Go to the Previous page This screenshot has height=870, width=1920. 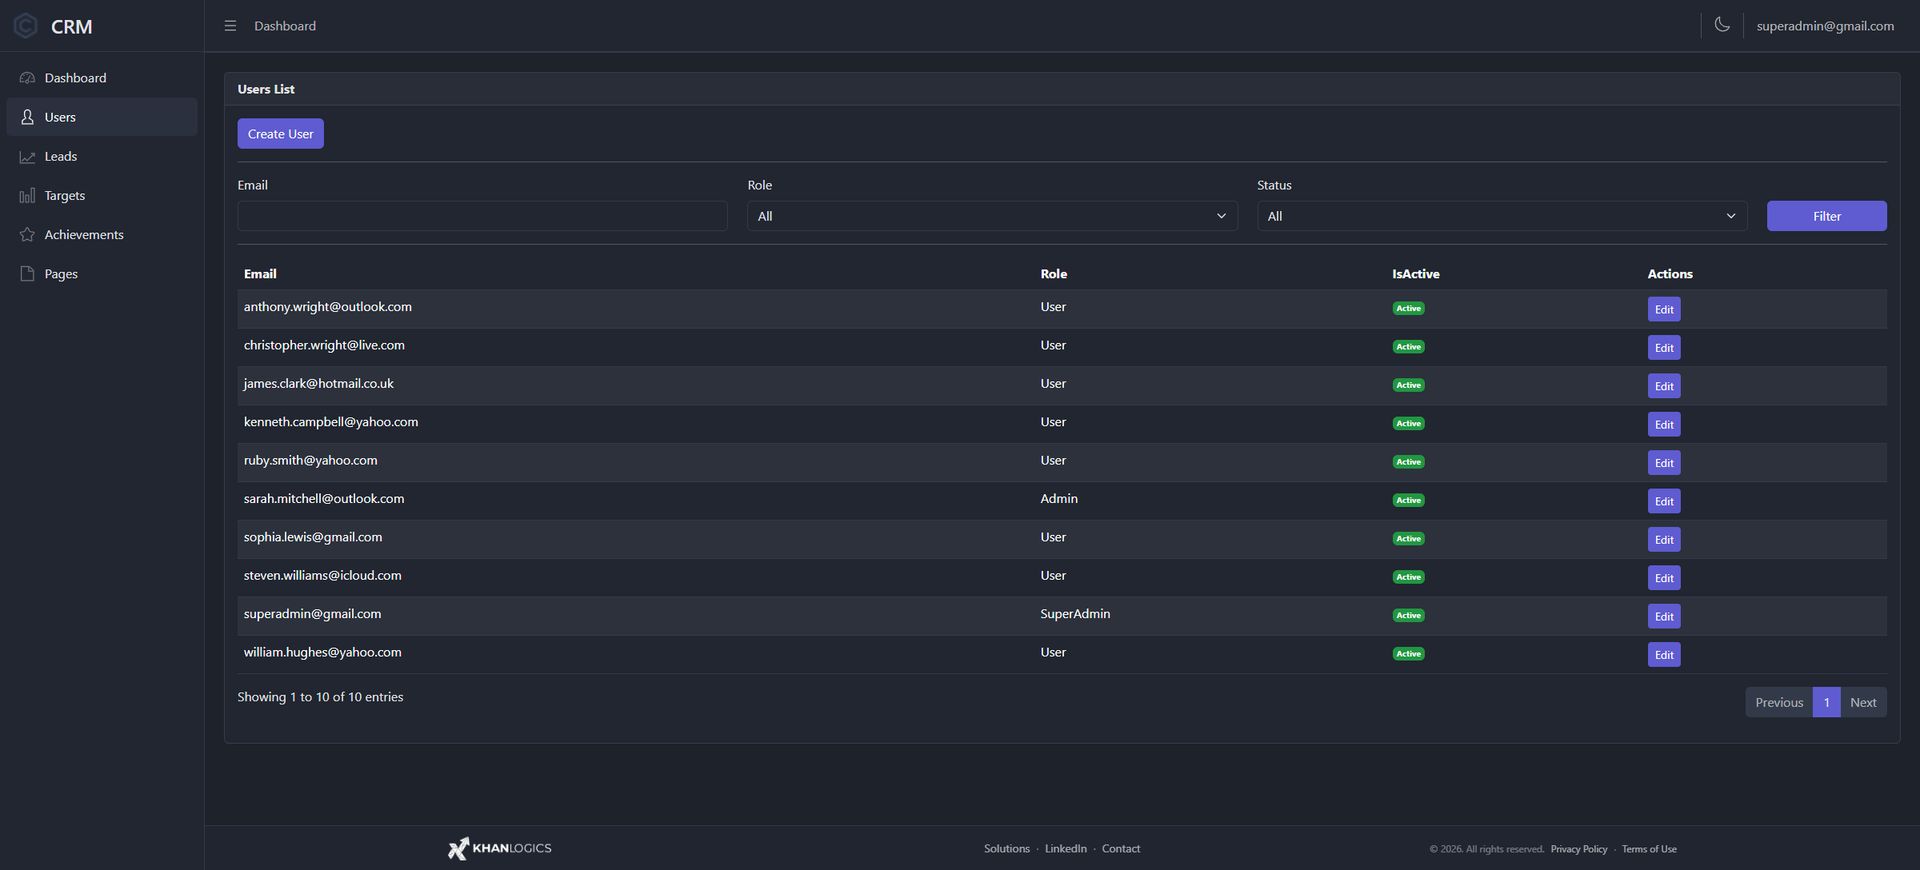(x=1779, y=702)
